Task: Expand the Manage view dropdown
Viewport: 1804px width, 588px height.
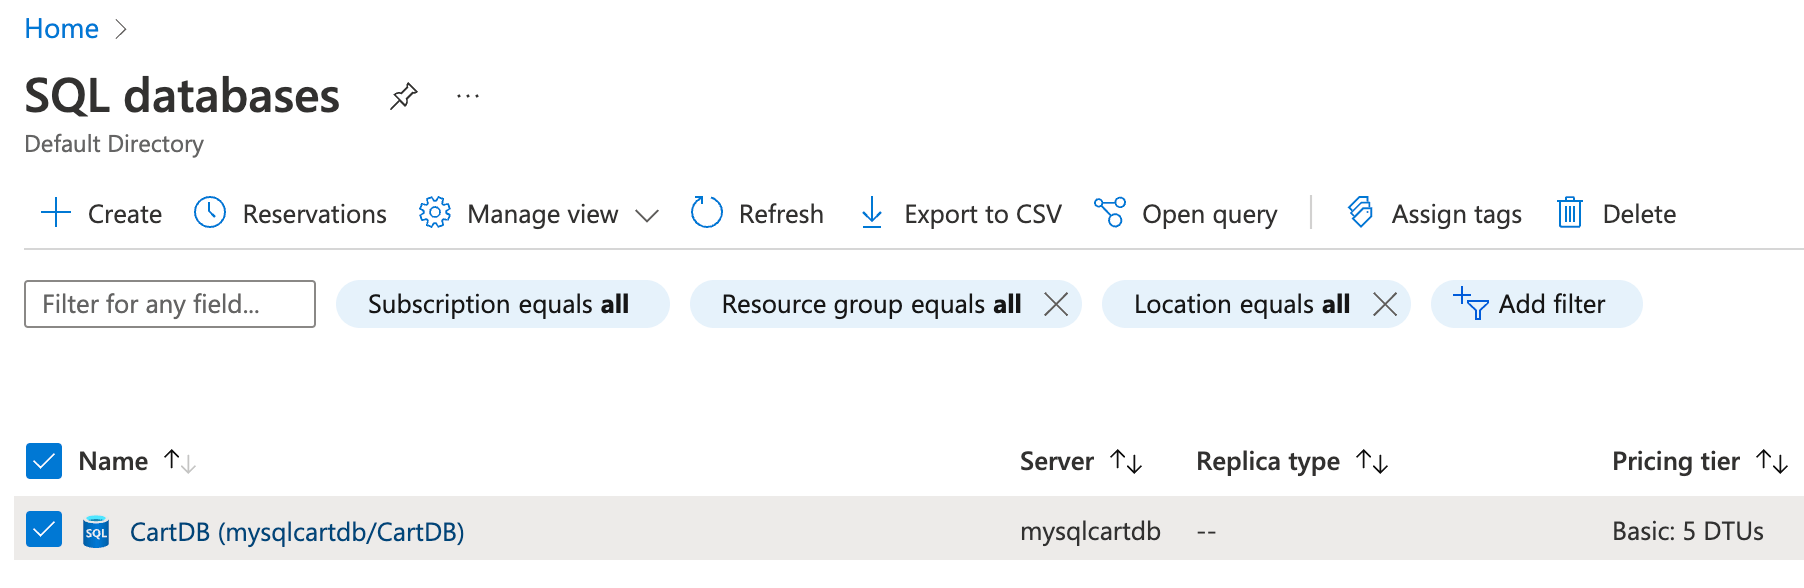Action: tap(648, 214)
